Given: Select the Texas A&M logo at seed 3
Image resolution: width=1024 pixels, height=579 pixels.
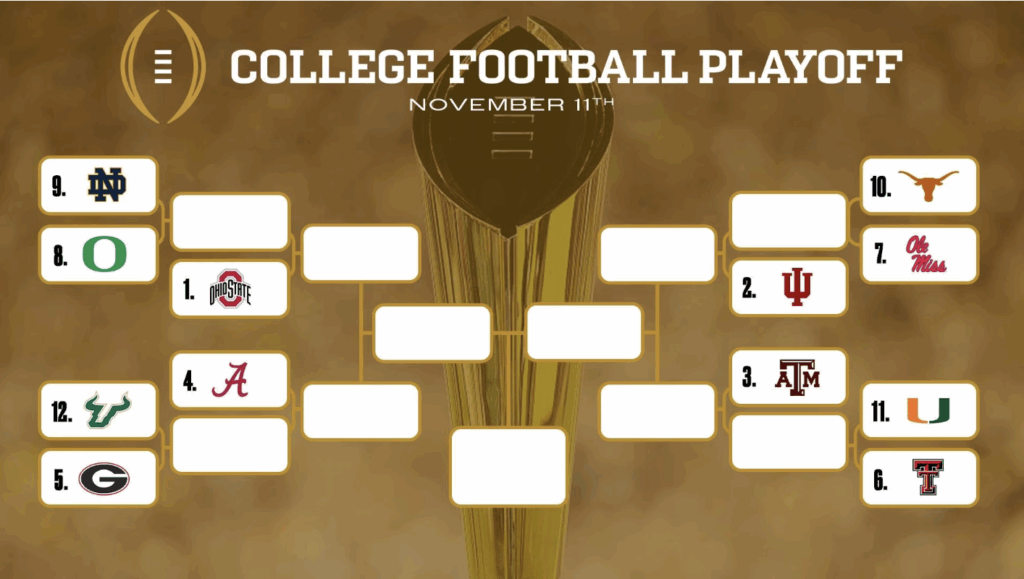Looking at the screenshot, I should click(x=797, y=377).
